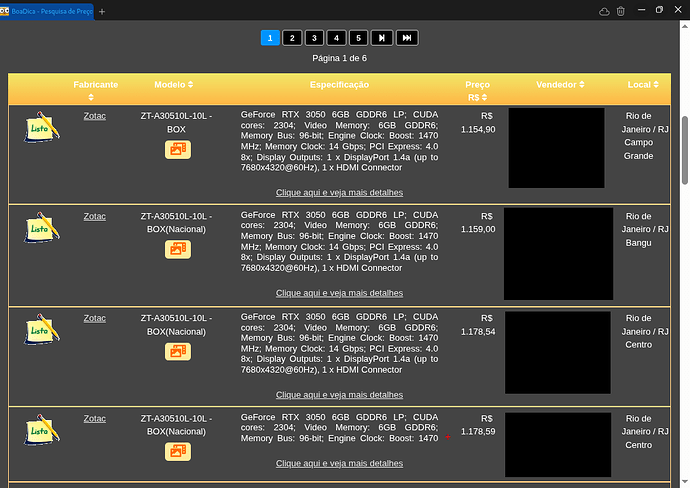Go to next page arrow button
The image size is (690, 488).
(382, 38)
